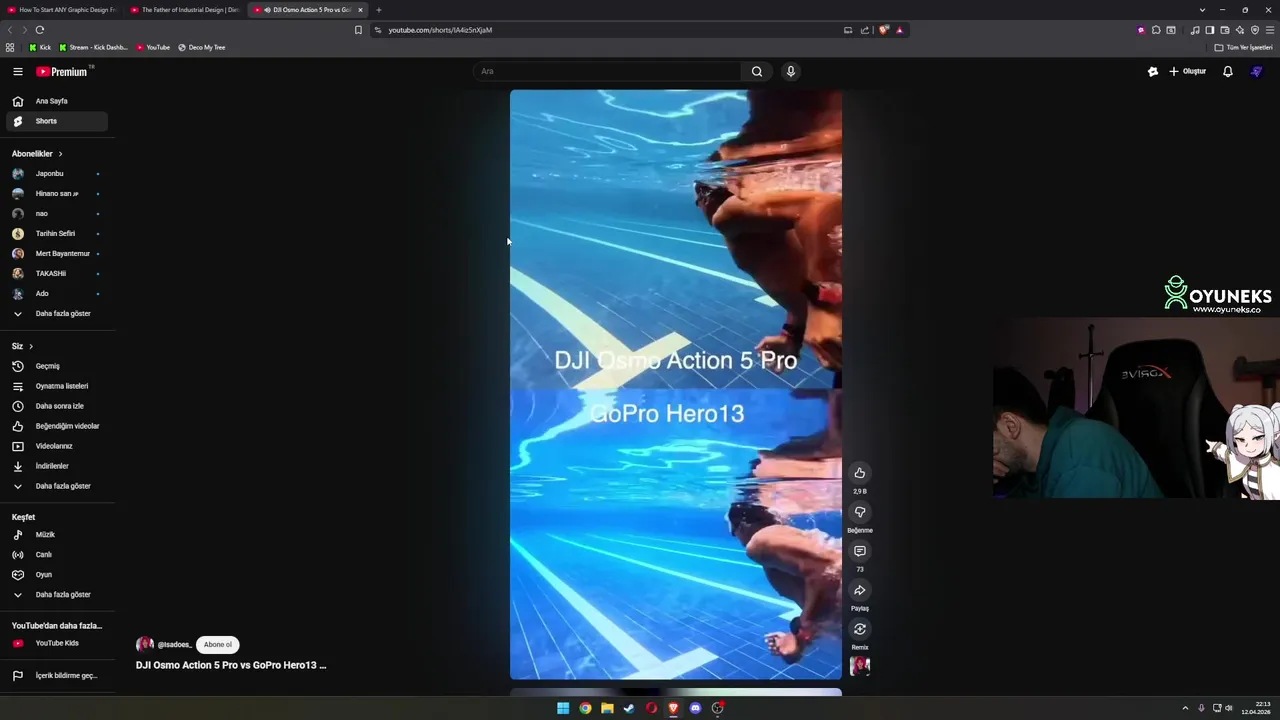Open TAKASHii channel
Viewport: 1280px width, 720px height.
pos(57,274)
